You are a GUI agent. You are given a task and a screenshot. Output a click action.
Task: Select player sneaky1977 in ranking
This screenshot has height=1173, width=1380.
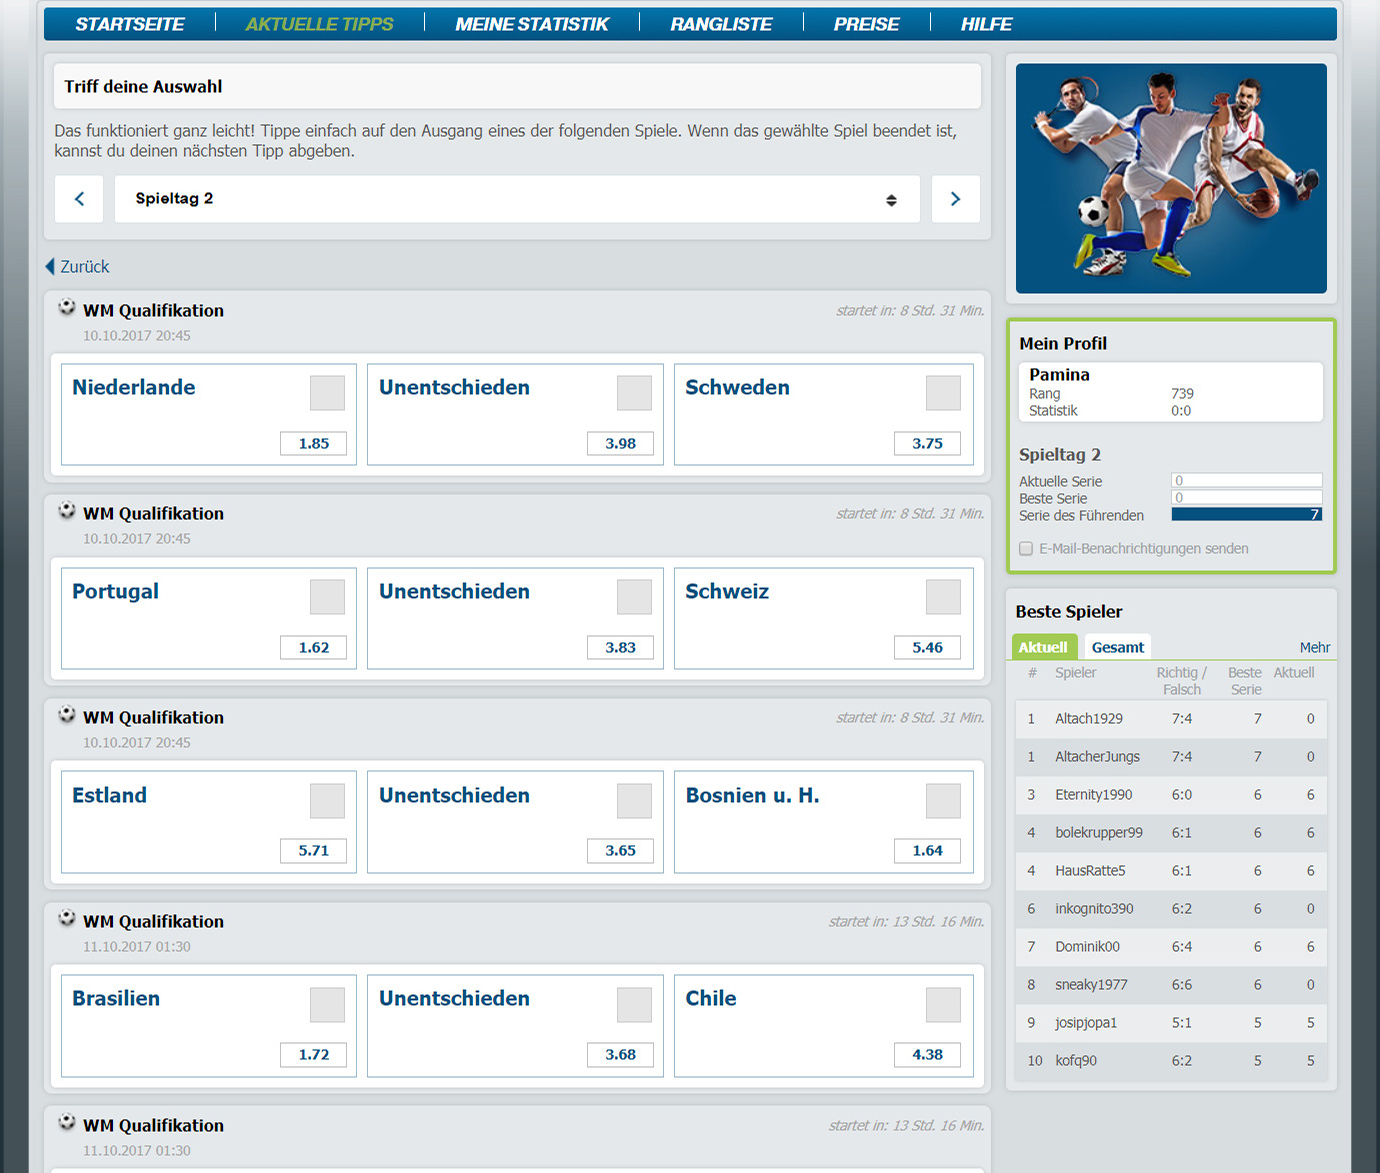tap(1091, 985)
